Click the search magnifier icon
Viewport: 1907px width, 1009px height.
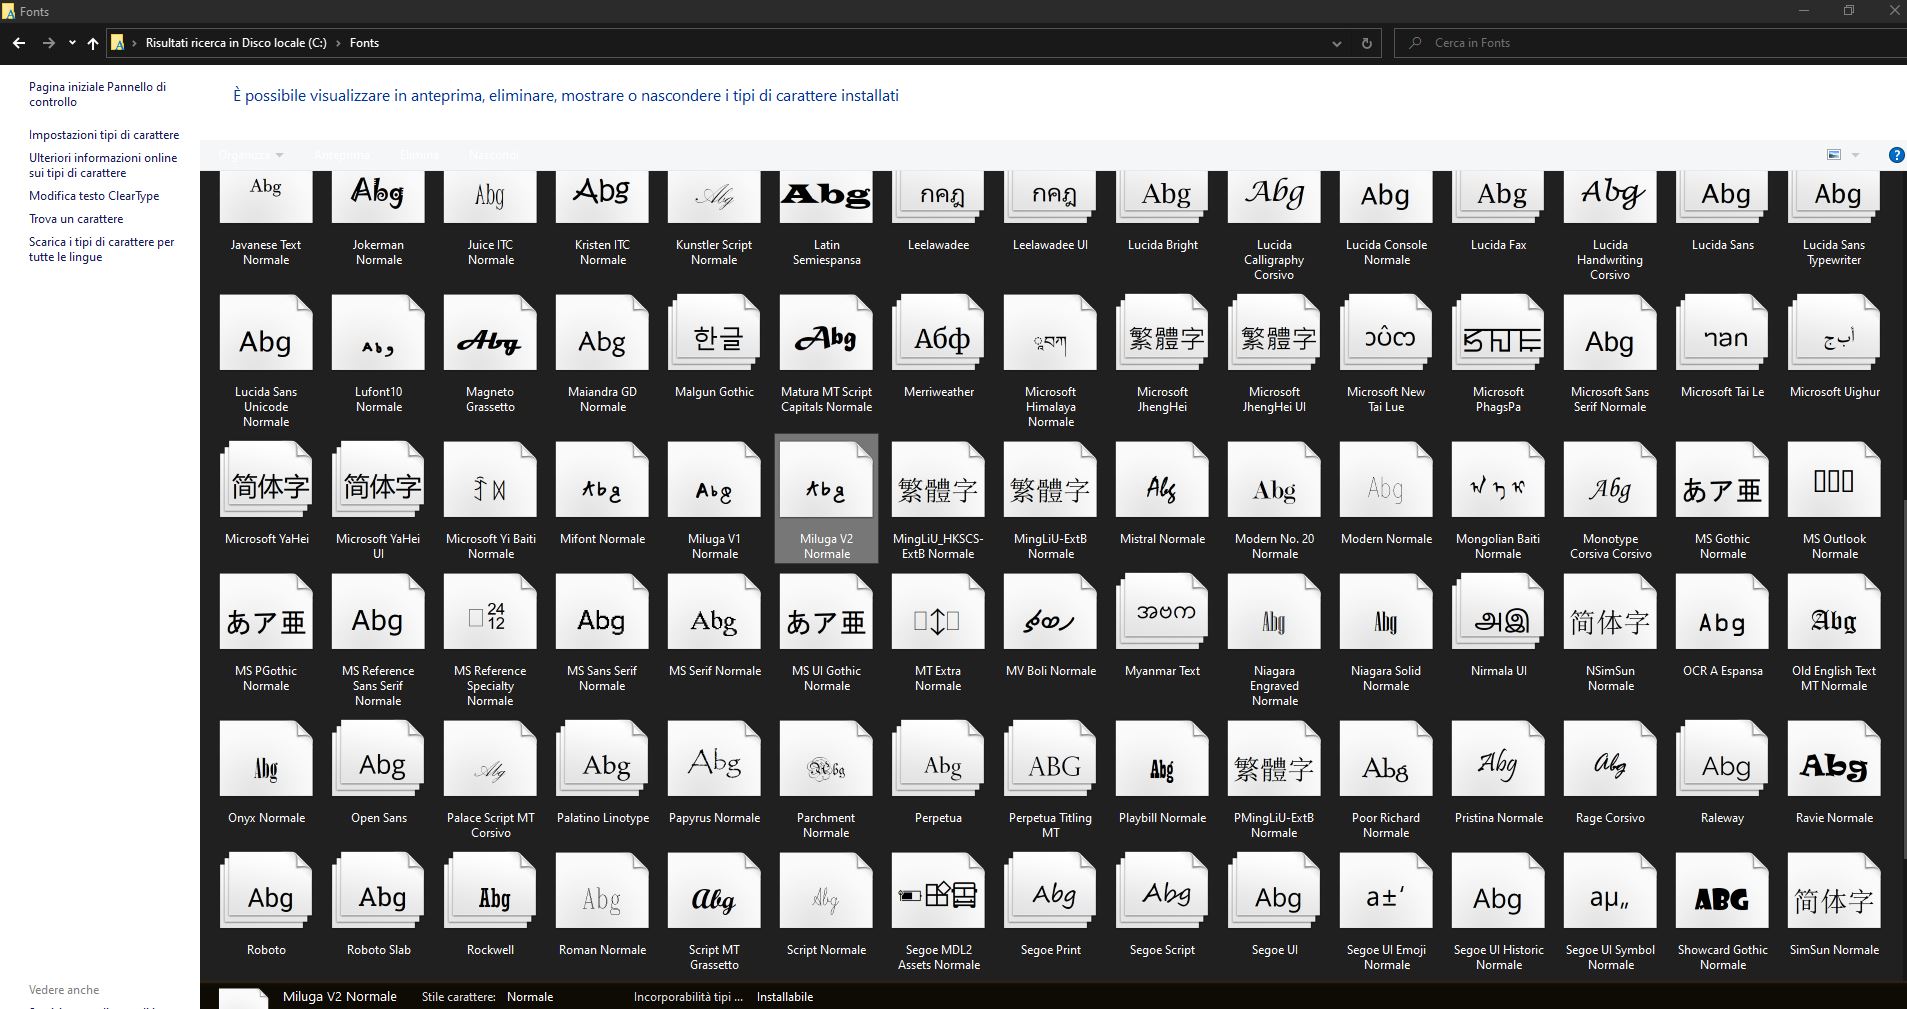click(1417, 42)
